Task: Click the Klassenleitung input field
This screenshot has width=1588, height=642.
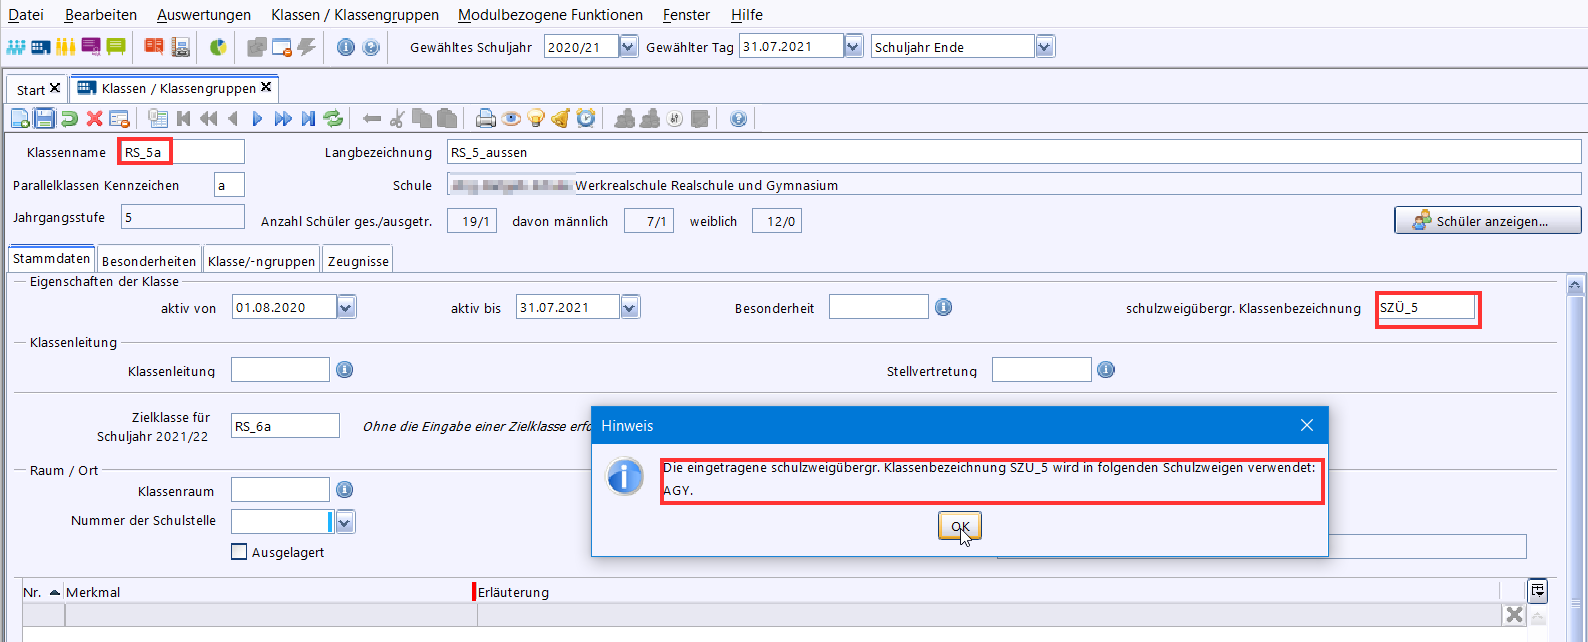Action: click(x=280, y=370)
